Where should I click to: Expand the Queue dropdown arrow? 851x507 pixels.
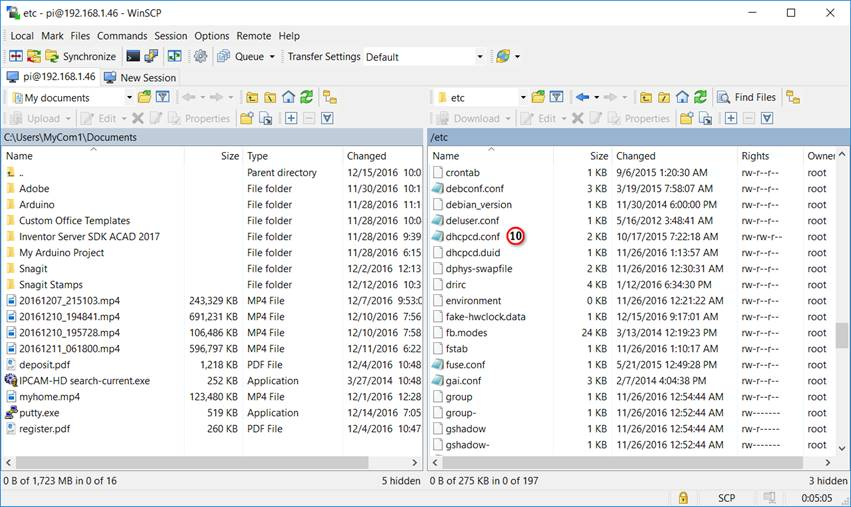tap(272, 56)
